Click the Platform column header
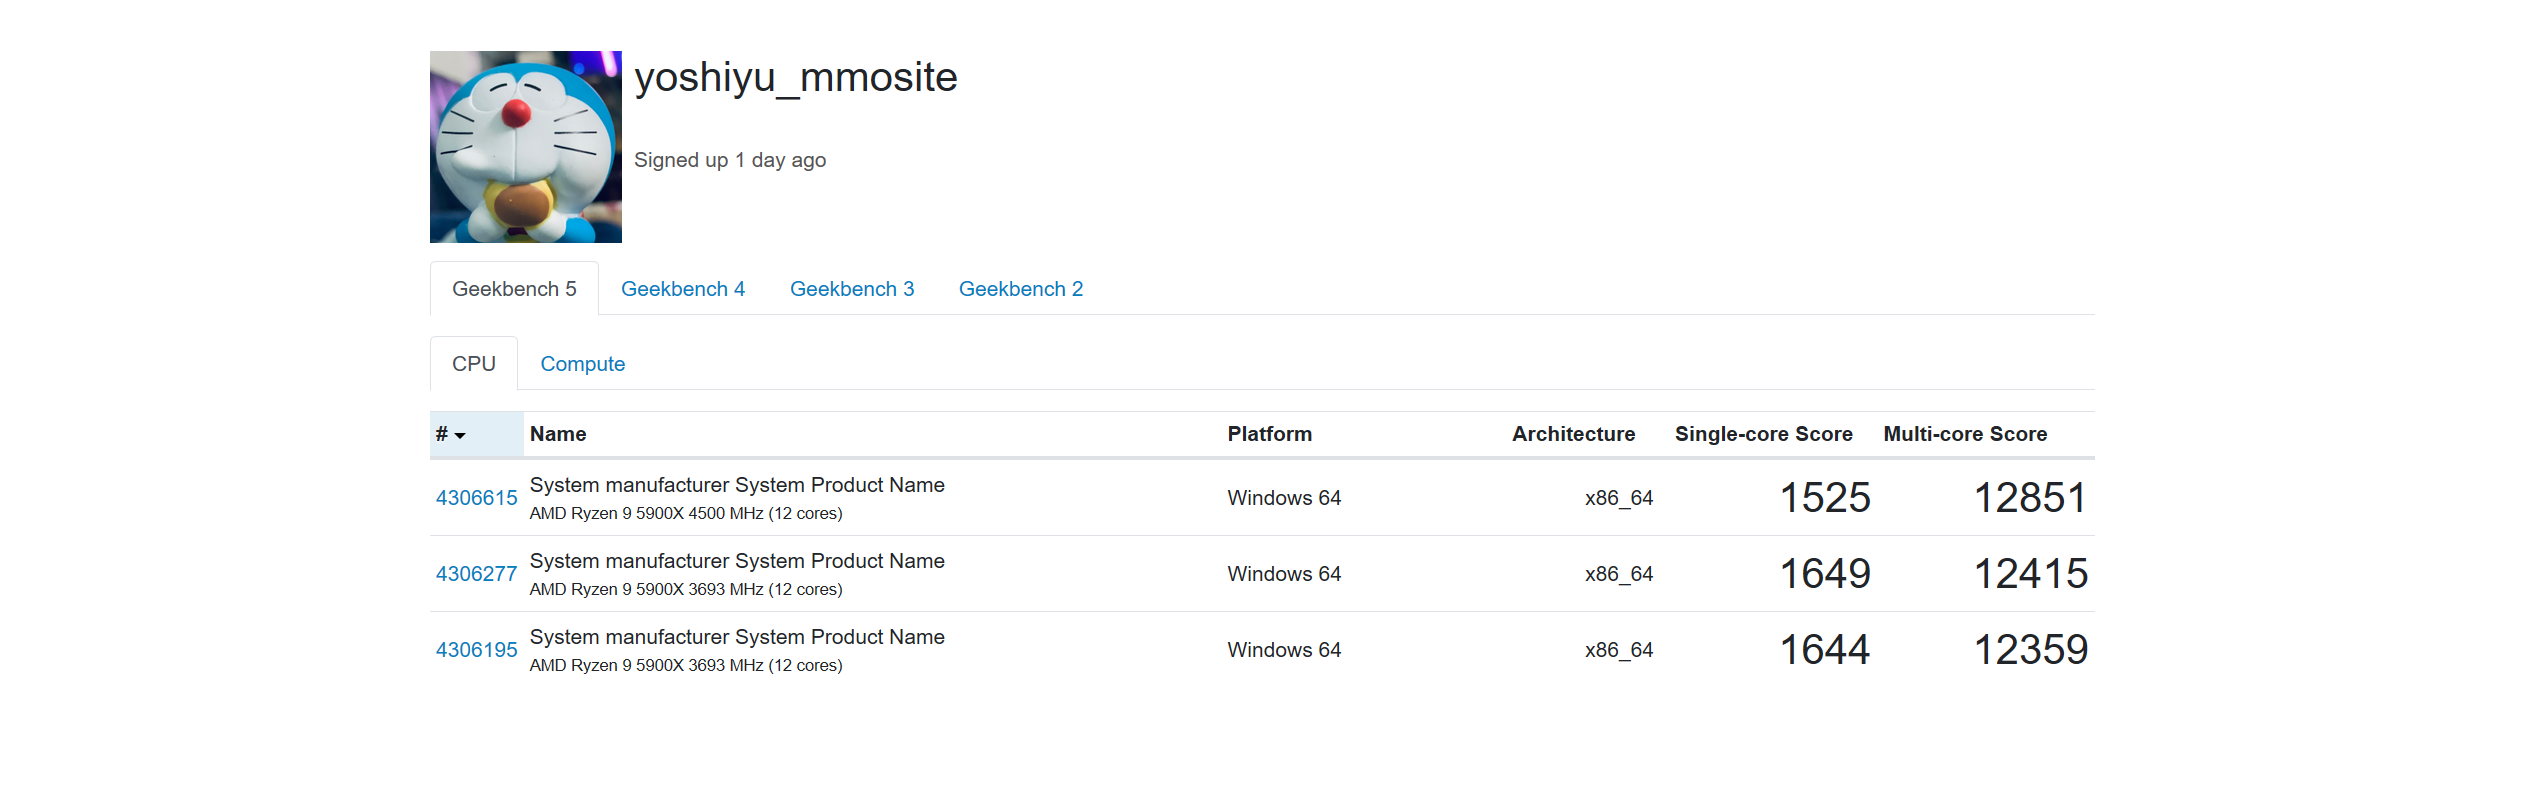Viewport: 2525px width, 789px height. pyautogui.click(x=1269, y=434)
